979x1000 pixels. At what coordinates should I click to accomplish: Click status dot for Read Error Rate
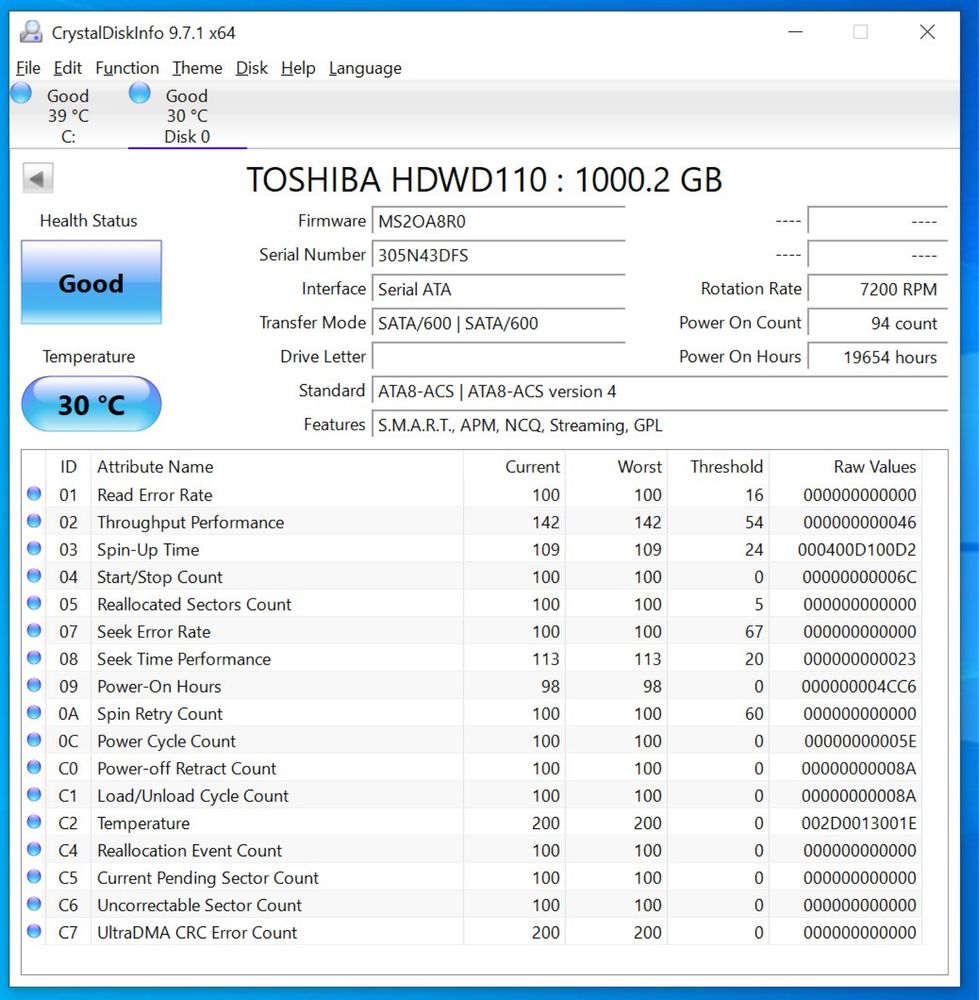[x=34, y=494]
